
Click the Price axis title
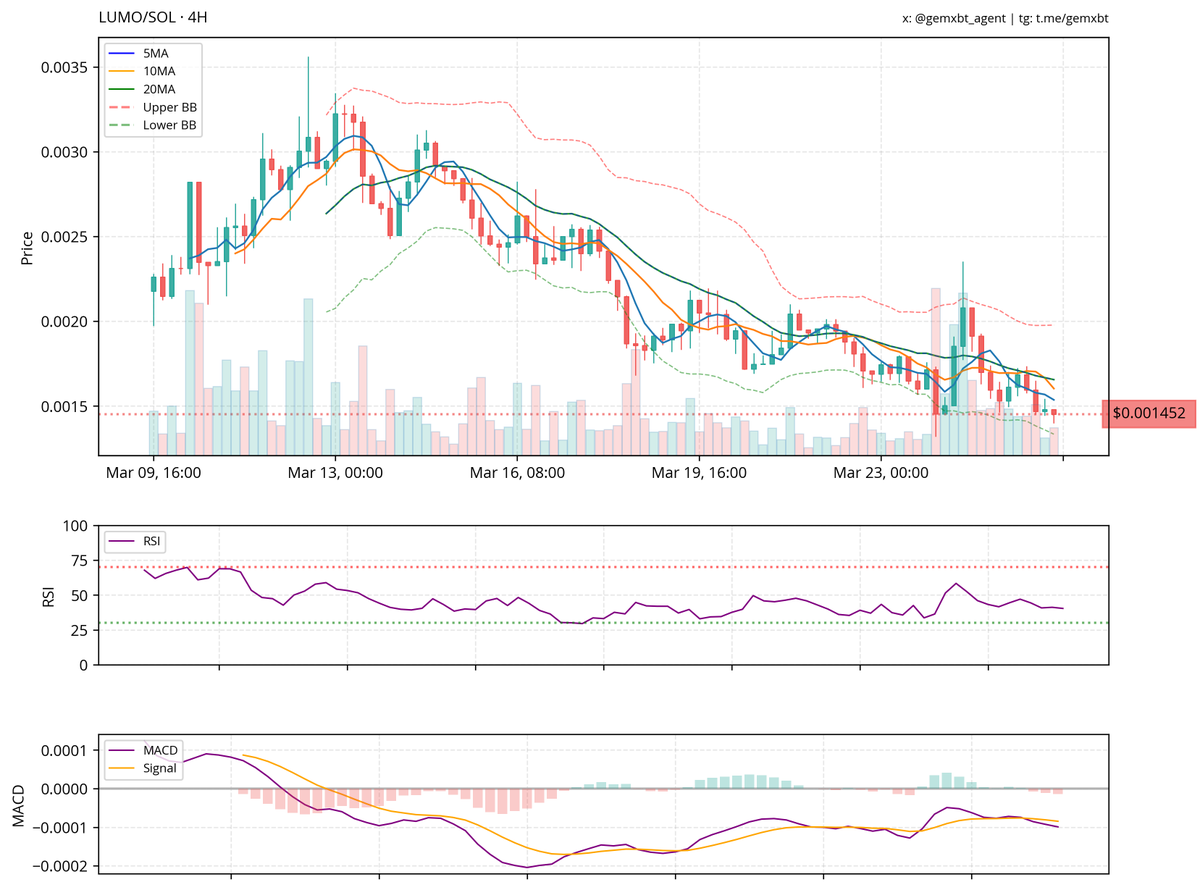point(27,248)
